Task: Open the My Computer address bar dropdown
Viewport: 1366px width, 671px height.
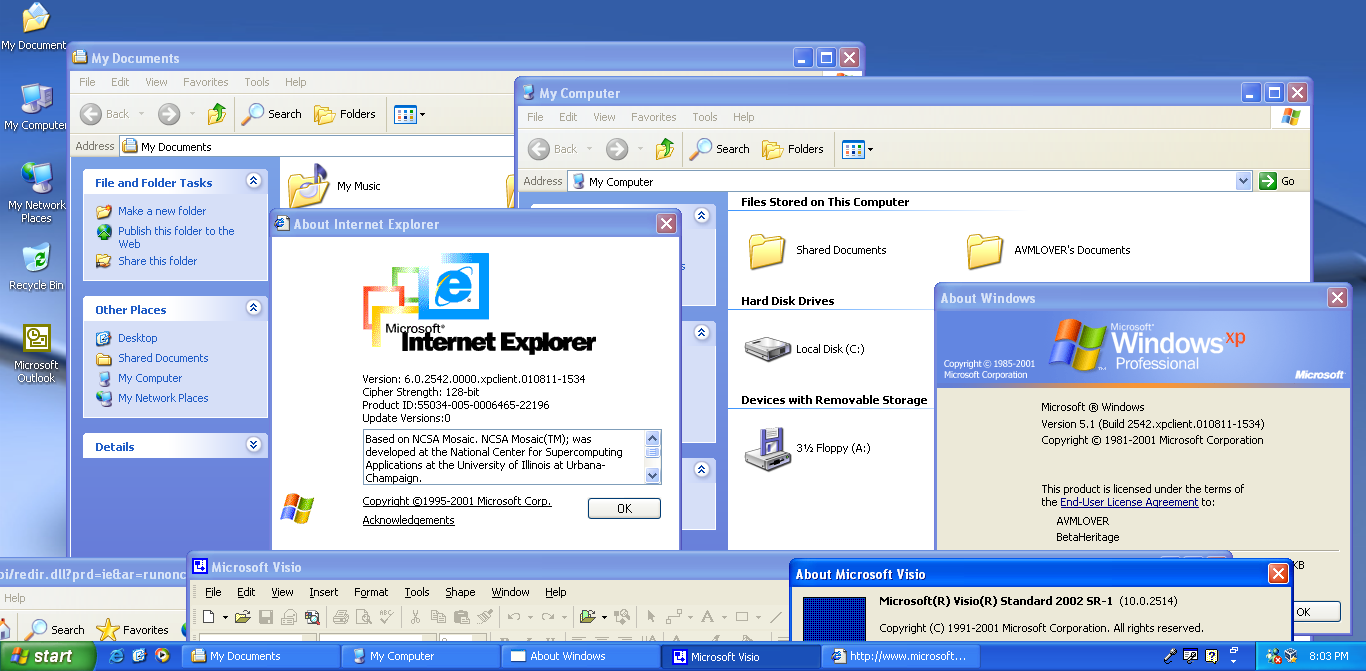Action: (x=1244, y=181)
